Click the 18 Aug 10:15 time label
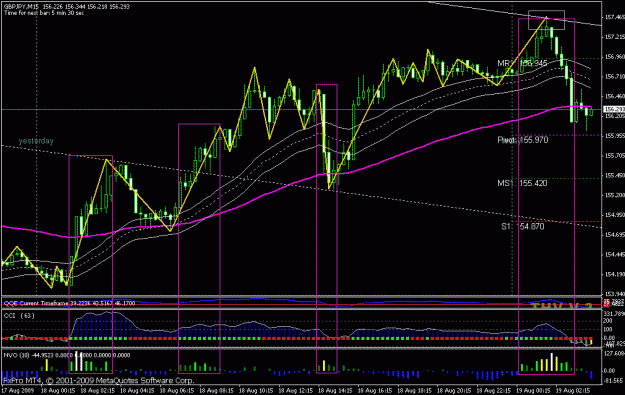This screenshot has width=625, height=395. point(257,391)
